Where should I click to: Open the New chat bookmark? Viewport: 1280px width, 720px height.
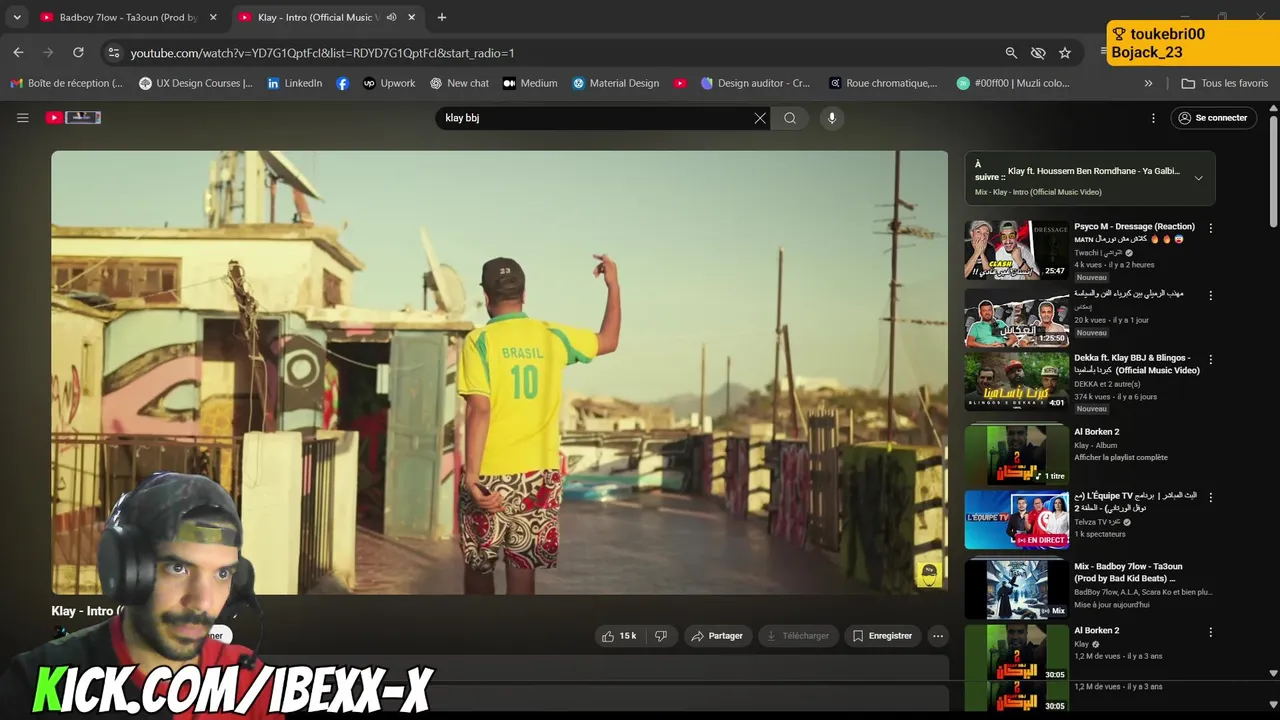pos(459,84)
